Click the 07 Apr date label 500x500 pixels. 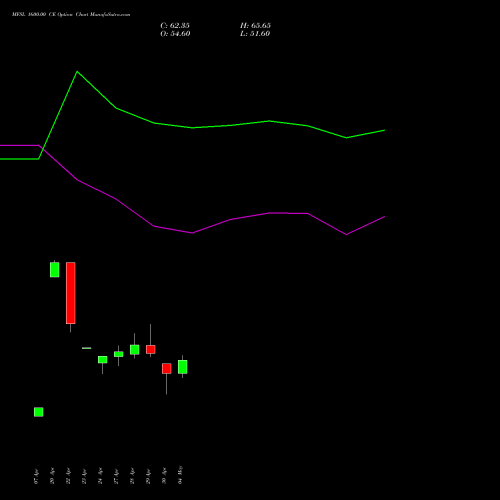pos(36,476)
